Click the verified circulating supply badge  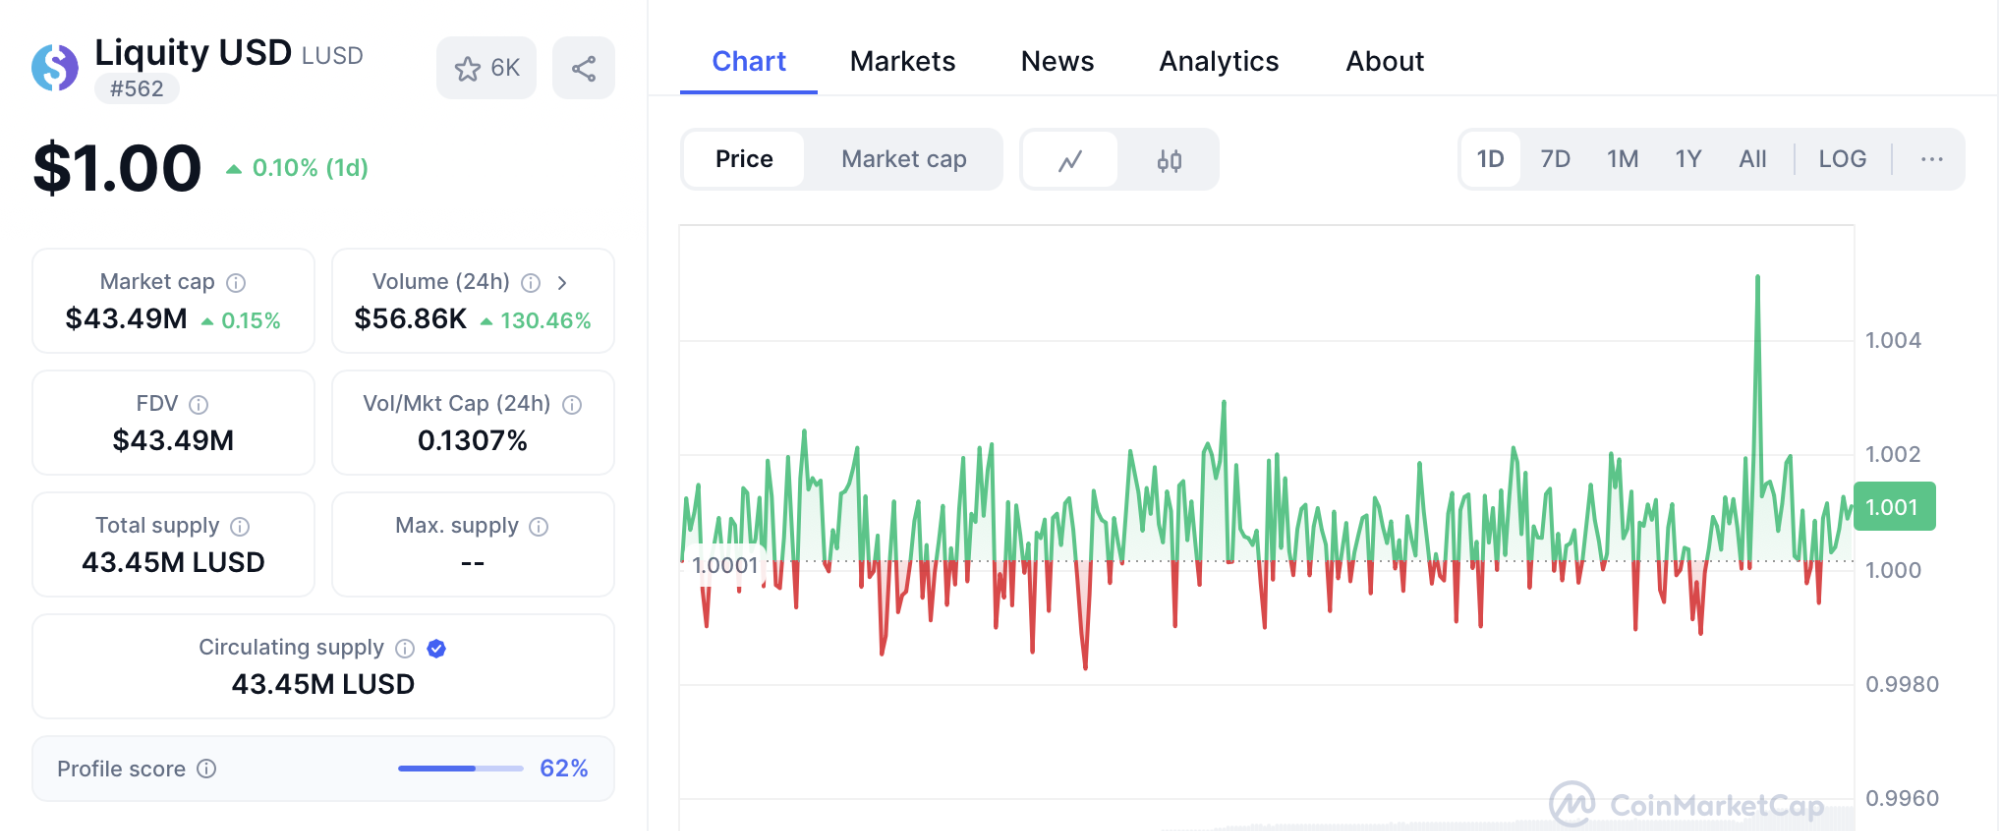tap(436, 649)
